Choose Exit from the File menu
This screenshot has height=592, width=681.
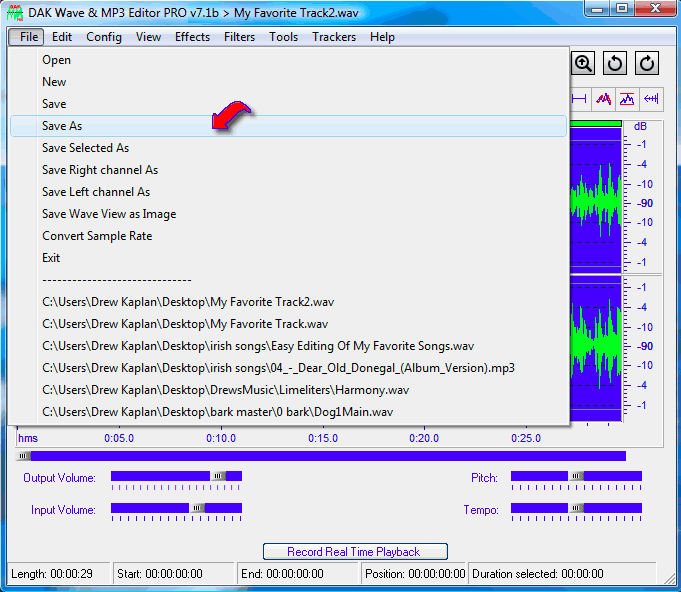(x=288, y=258)
